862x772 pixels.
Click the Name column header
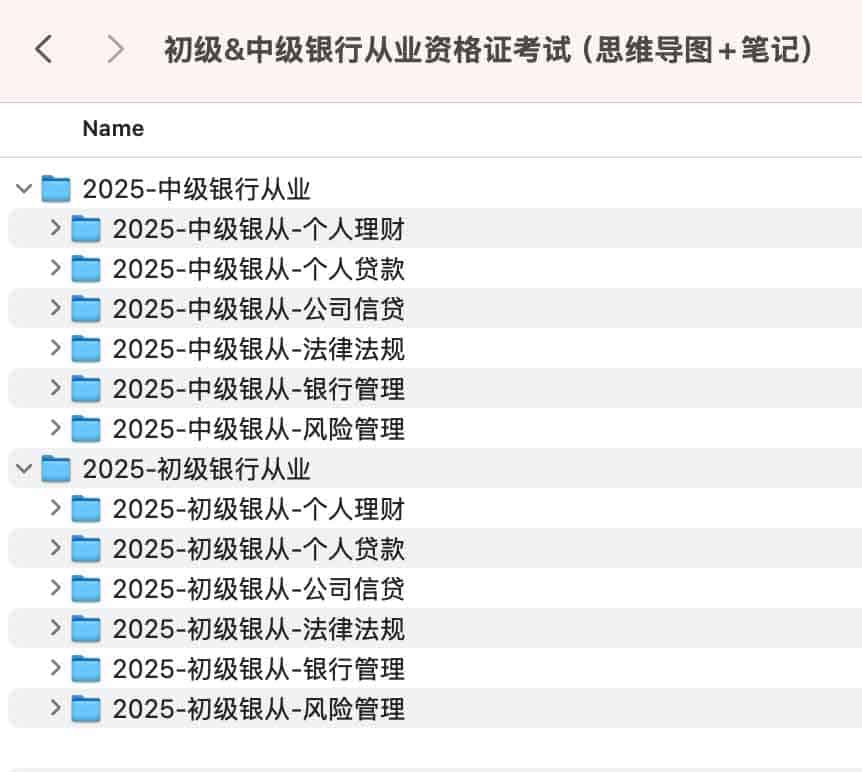pyautogui.click(x=112, y=128)
